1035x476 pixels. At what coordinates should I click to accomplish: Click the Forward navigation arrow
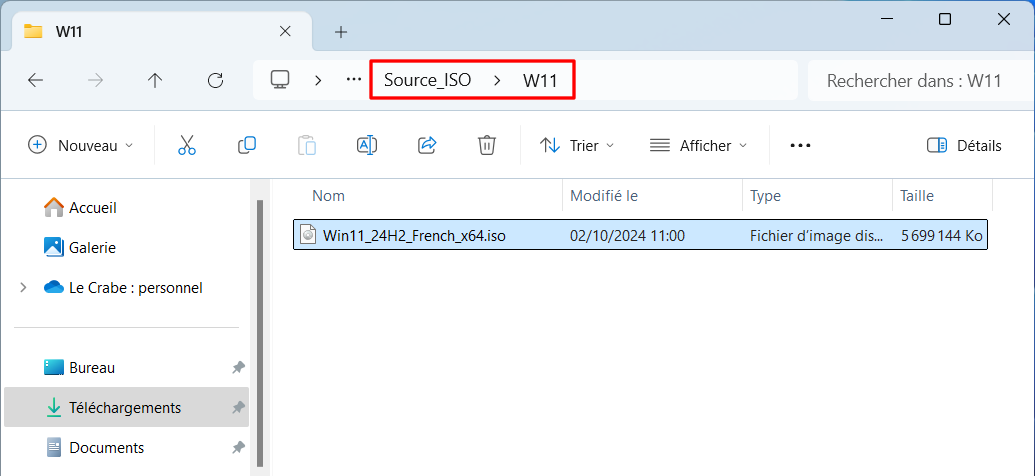[x=95, y=81]
